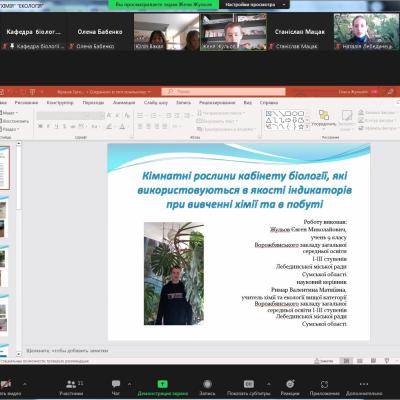Screen dimensions: 400x400
Task: Toggle strikethrough formatting
Action: tap(73, 126)
